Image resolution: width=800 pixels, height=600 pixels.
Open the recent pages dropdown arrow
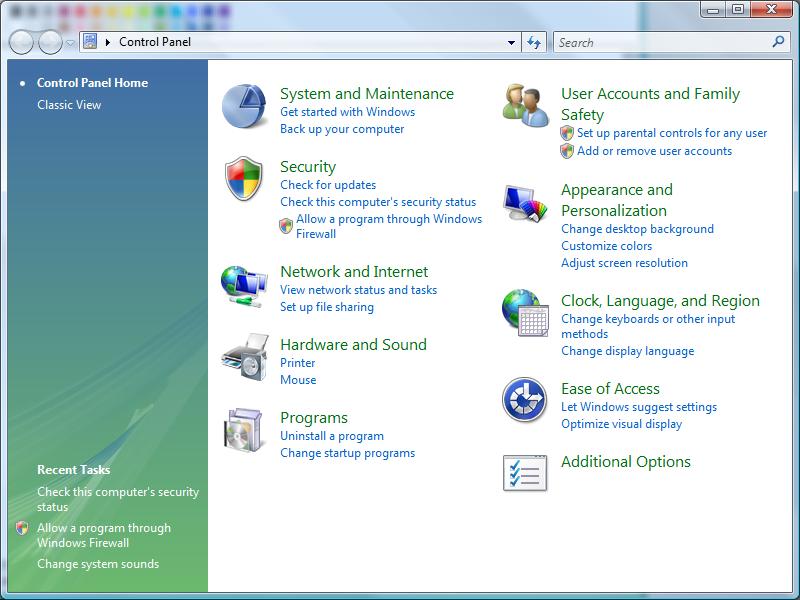pos(70,43)
